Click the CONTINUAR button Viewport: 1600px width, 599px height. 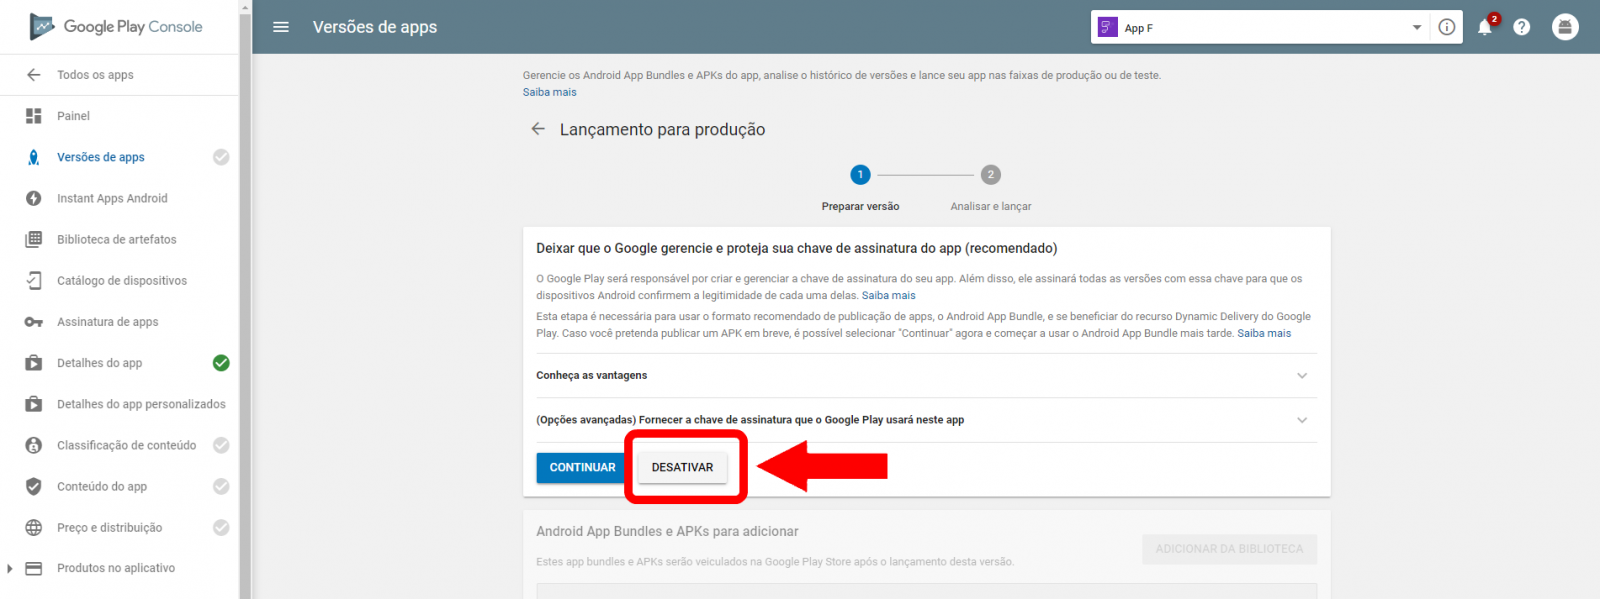582,467
